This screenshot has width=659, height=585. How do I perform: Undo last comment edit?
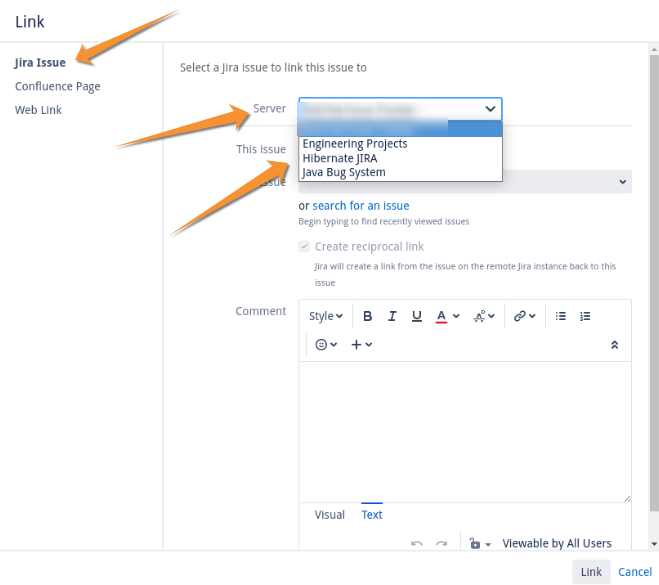point(416,543)
